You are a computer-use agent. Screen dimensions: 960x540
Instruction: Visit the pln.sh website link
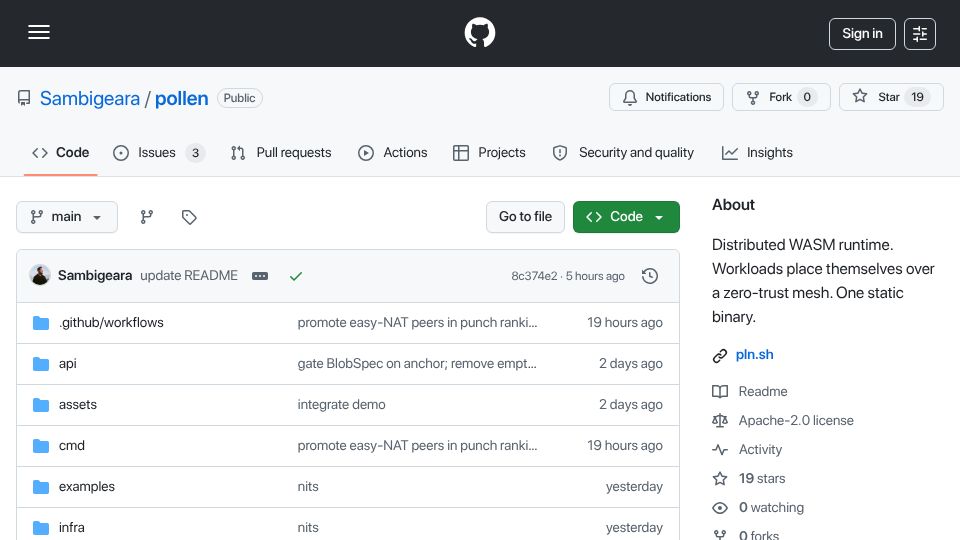click(x=754, y=354)
